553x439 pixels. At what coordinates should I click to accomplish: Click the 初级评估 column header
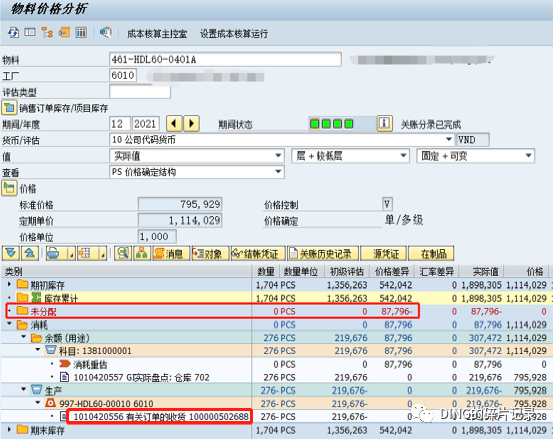coord(346,272)
